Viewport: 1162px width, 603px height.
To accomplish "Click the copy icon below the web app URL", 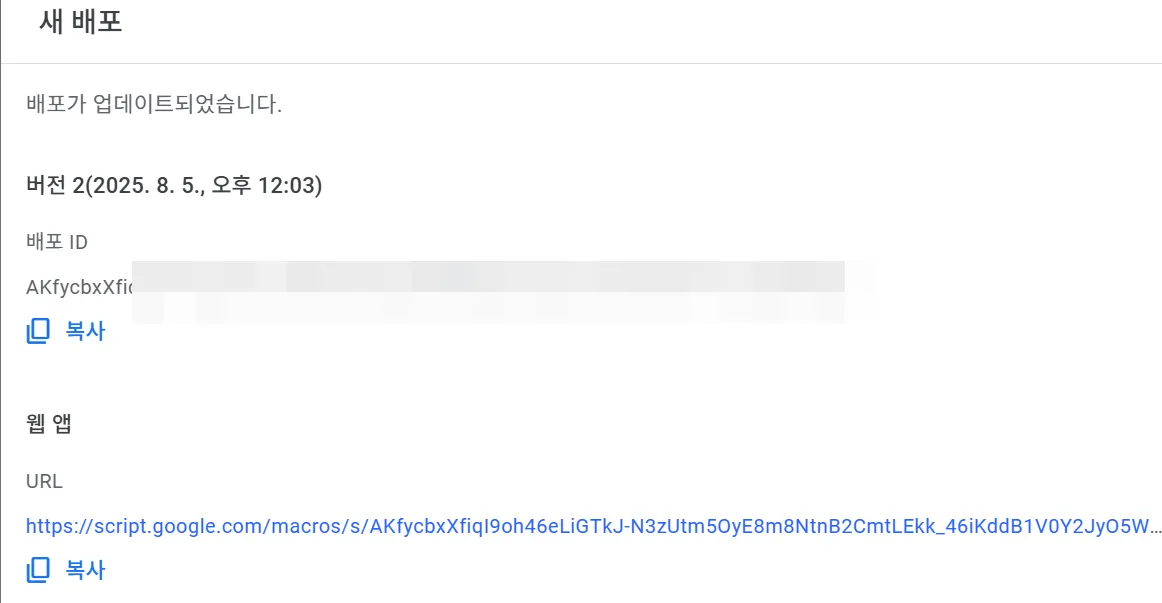I will [37, 571].
